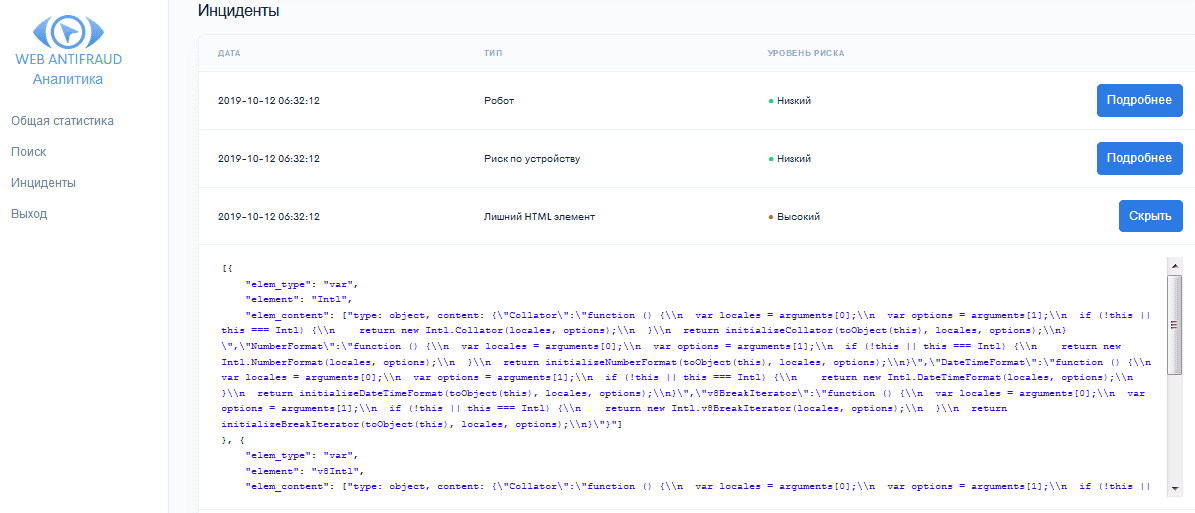Open Подробнее for Риск по устройству incident
This screenshot has width=1195, height=513.
[1139, 159]
